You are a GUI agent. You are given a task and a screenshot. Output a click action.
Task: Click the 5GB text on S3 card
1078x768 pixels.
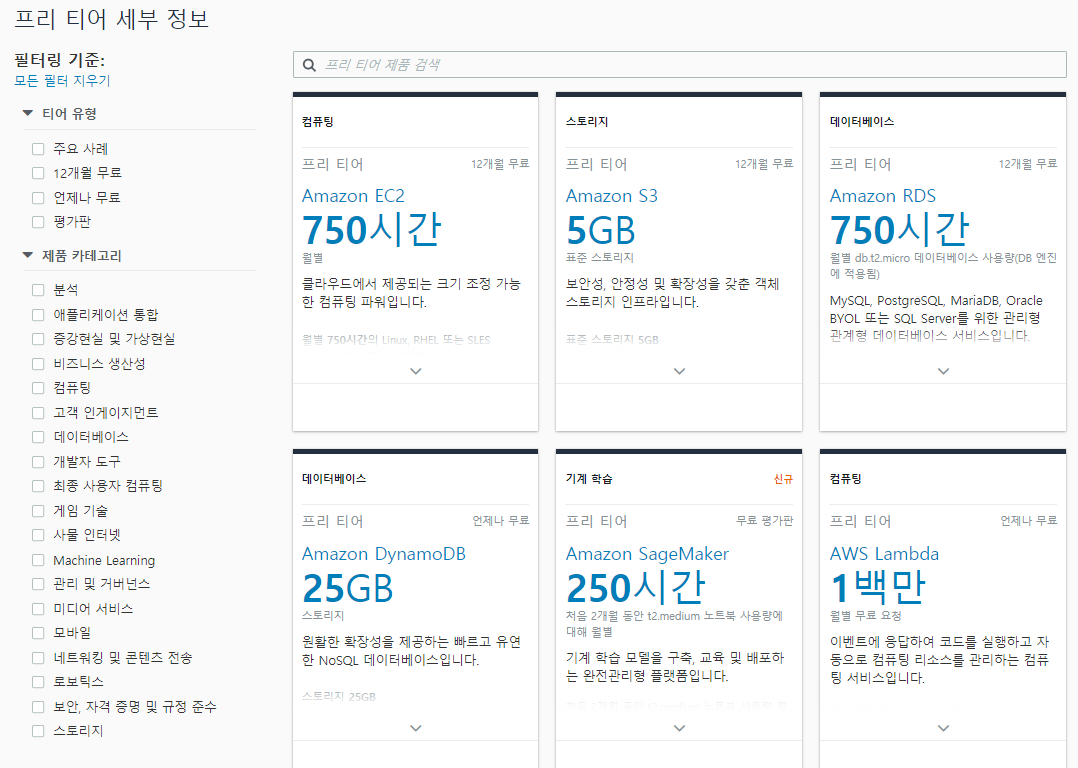[x=601, y=230]
